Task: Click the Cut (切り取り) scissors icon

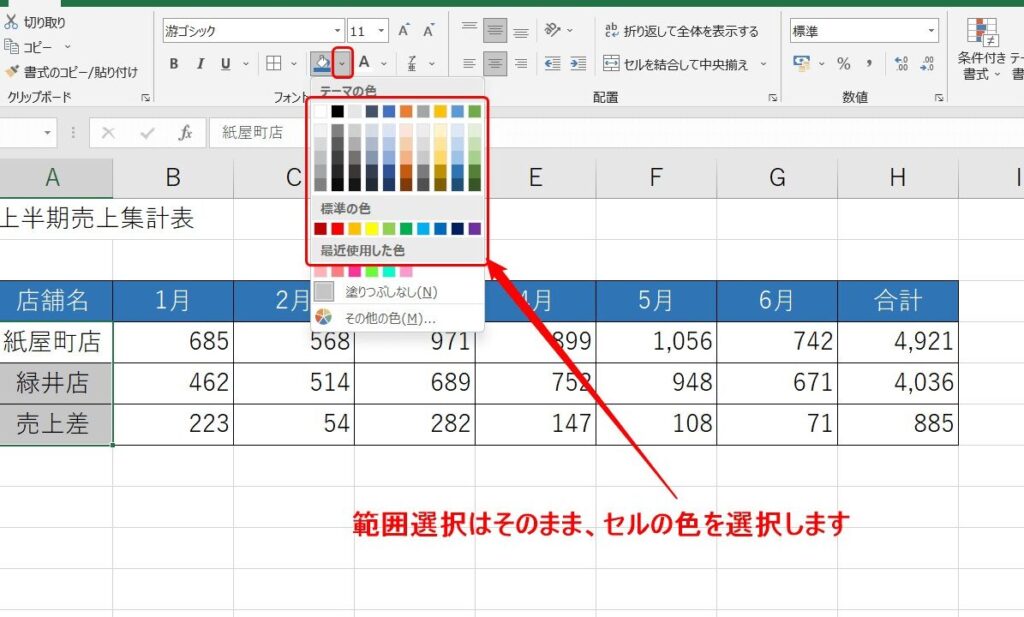Action: 12,21
